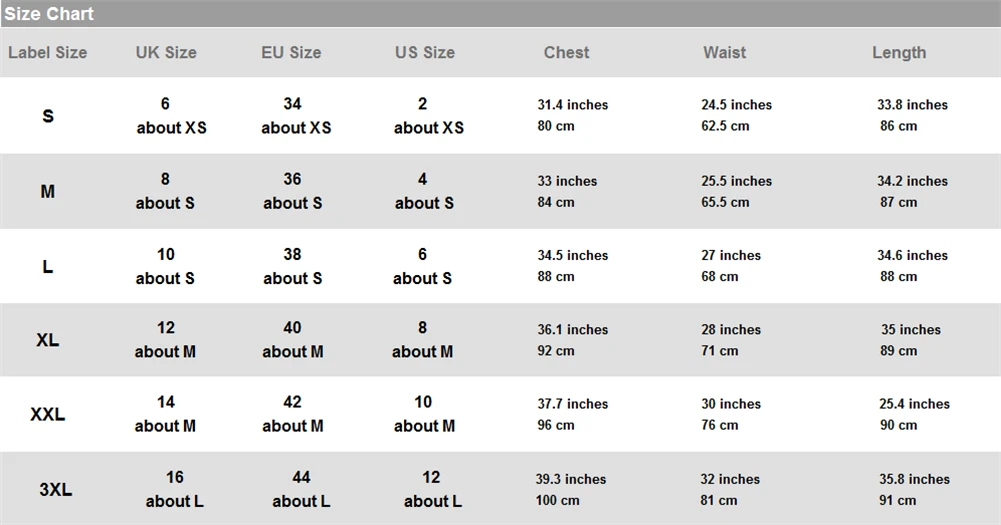Click the XXL label size cell

click(48, 415)
